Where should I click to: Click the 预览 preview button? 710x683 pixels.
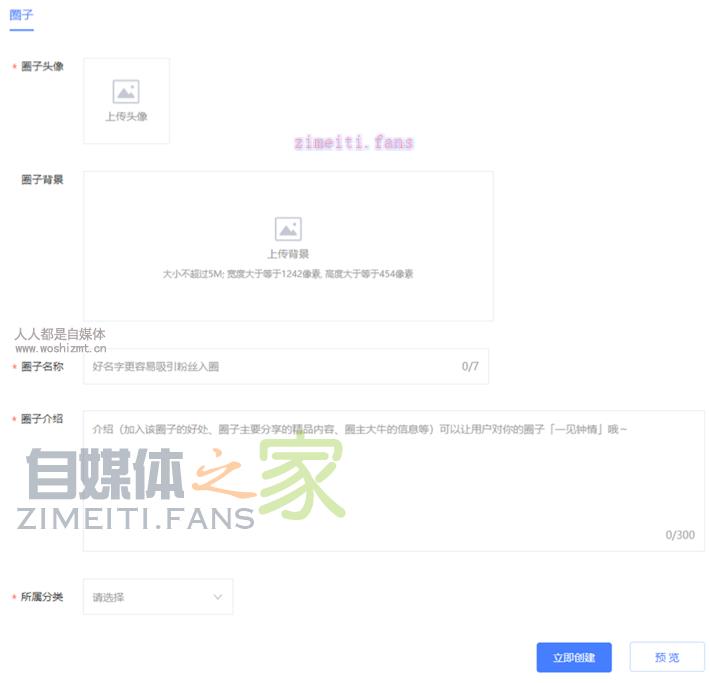click(x=667, y=657)
